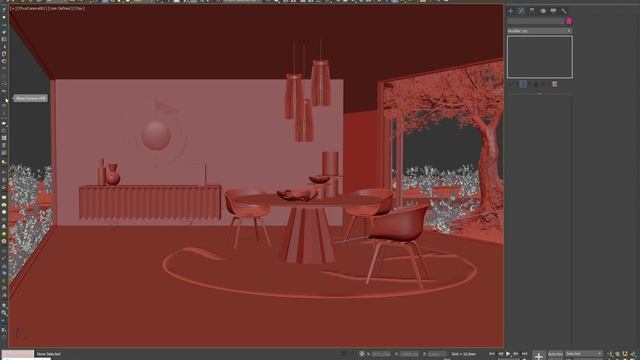The image size is (640, 360).
Task: Step to the previous frame
Action: 500,353
